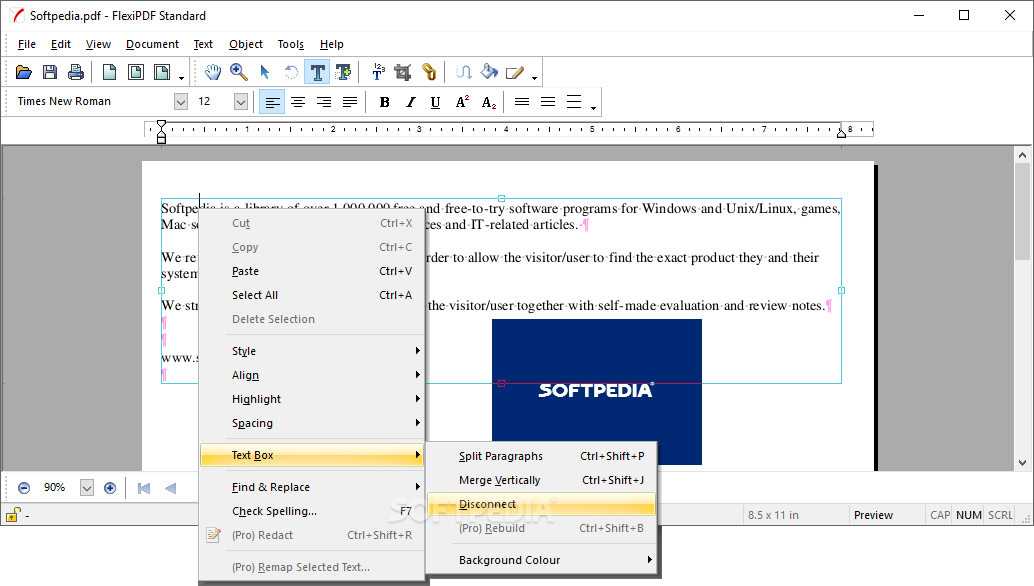Open Find & Replace submenu
The image size is (1034, 586).
point(311,487)
